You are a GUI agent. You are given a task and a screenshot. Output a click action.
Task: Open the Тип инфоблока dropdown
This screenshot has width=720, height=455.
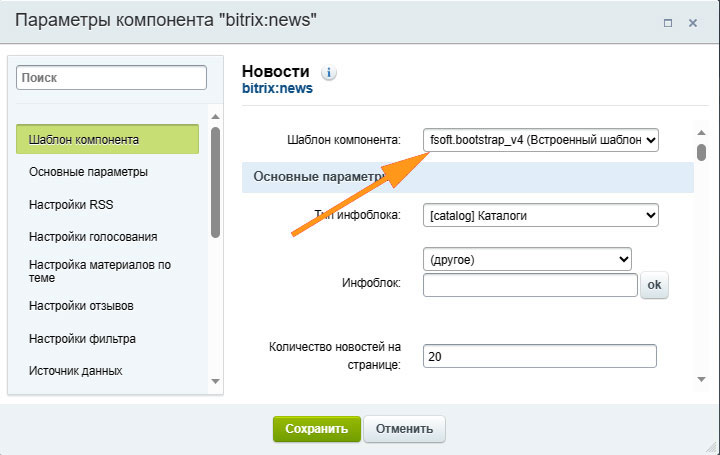(x=540, y=214)
